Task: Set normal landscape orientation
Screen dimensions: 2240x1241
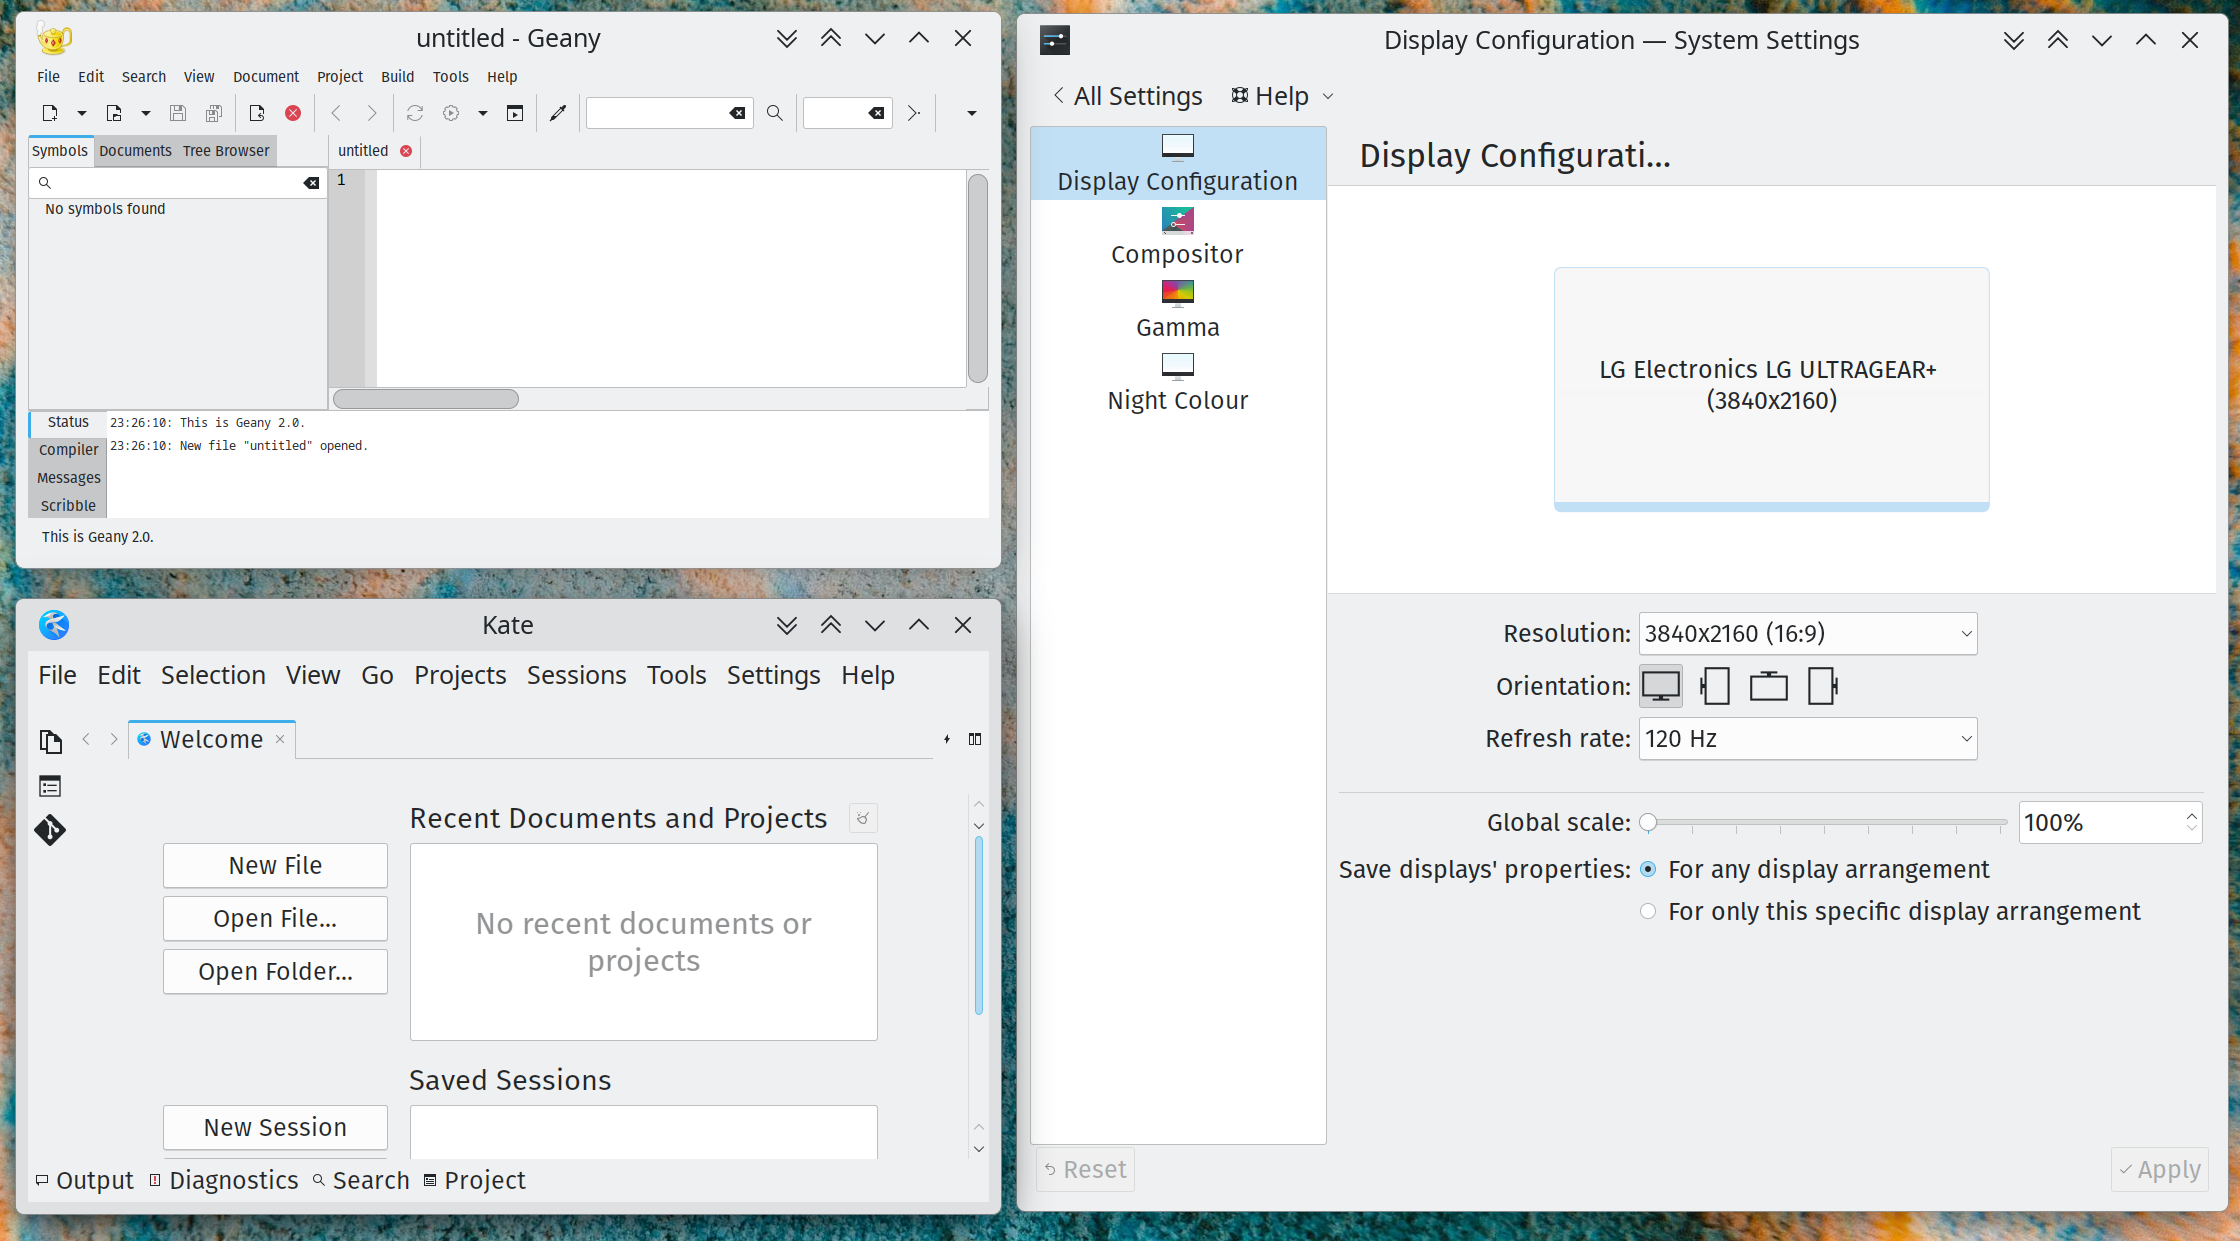Action: point(1661,686)
